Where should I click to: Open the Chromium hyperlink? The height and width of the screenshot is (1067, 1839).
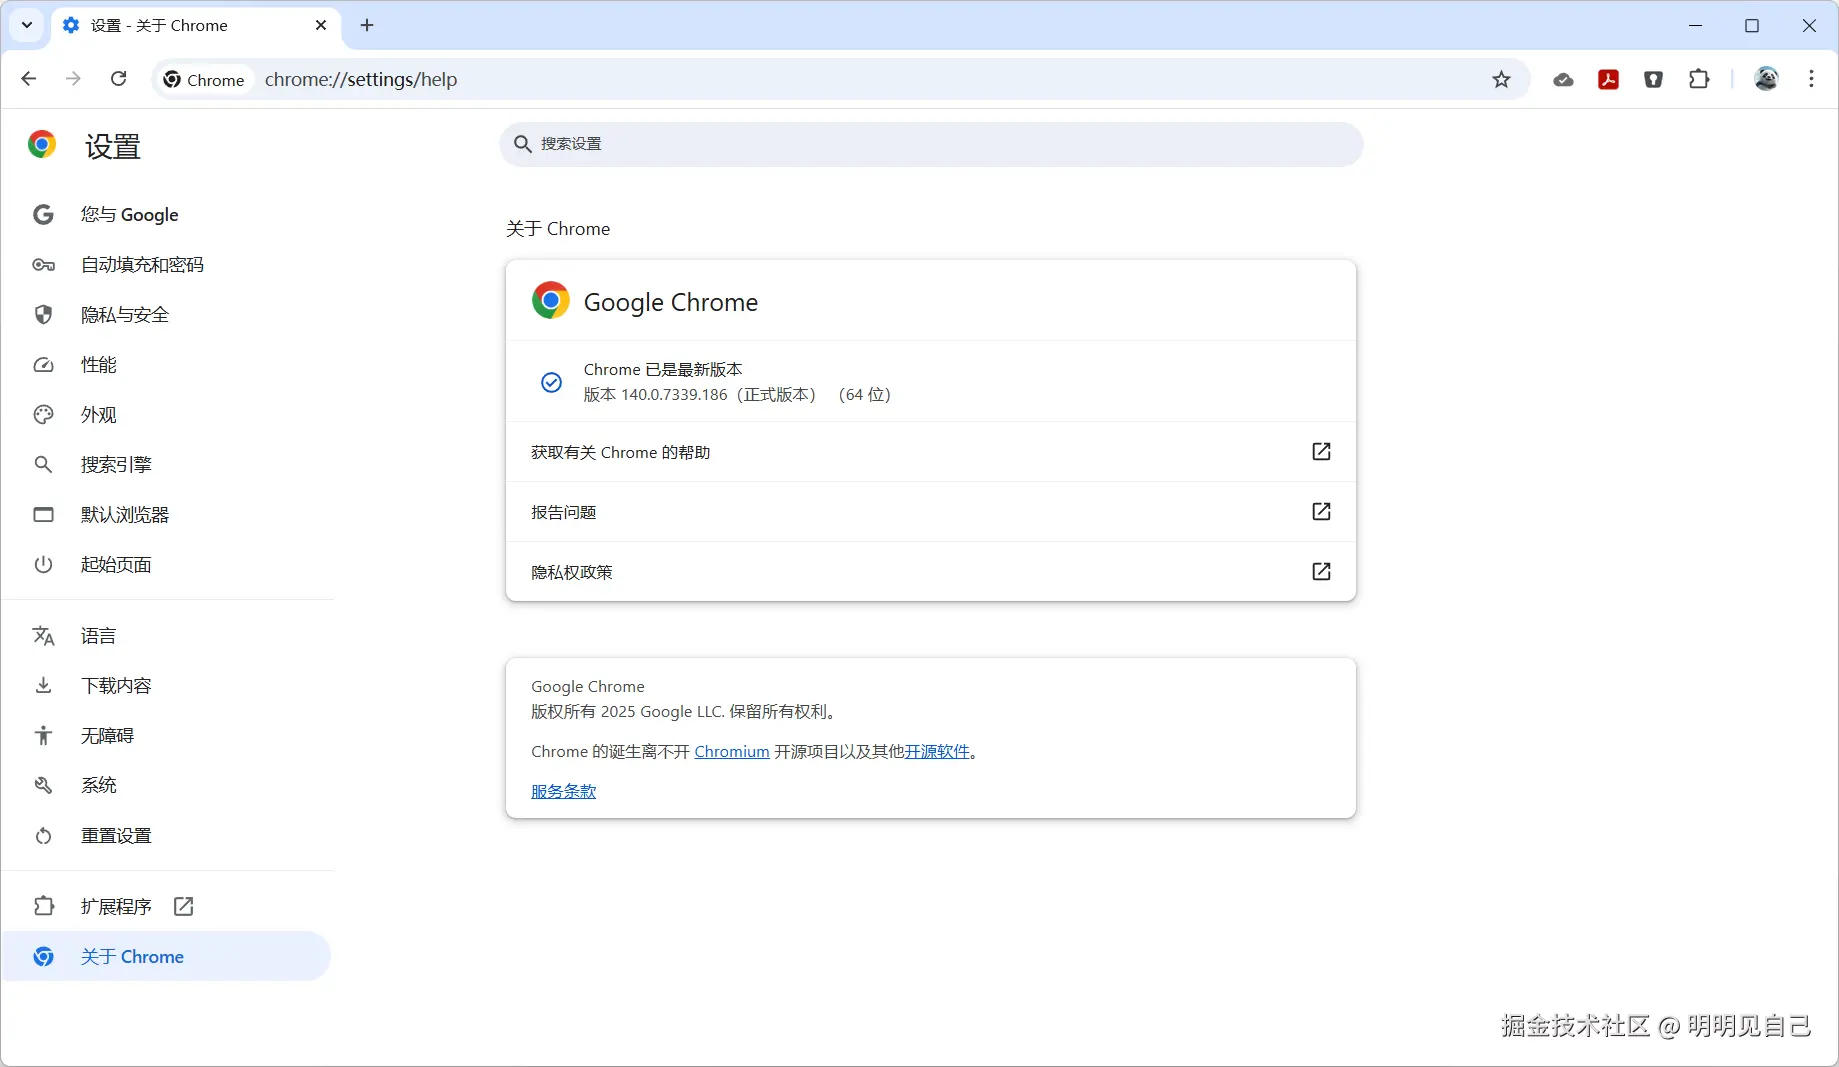732,752
